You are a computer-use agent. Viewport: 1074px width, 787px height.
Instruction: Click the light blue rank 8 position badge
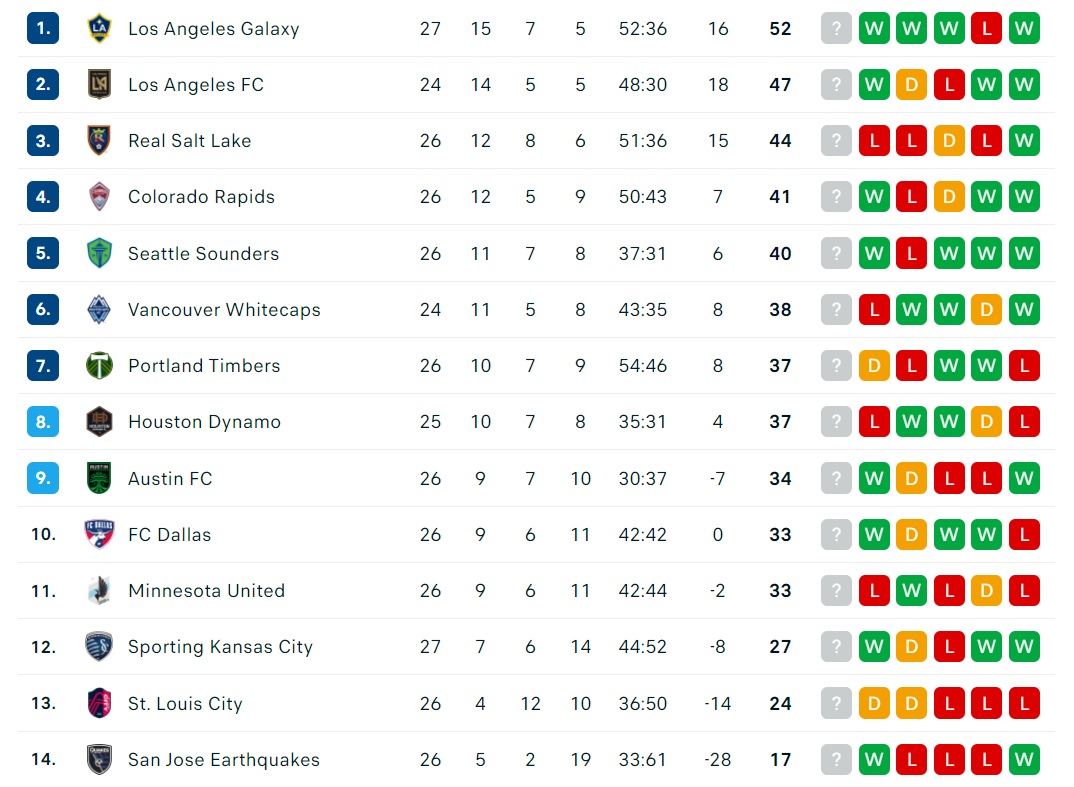(x=43, y=421)
